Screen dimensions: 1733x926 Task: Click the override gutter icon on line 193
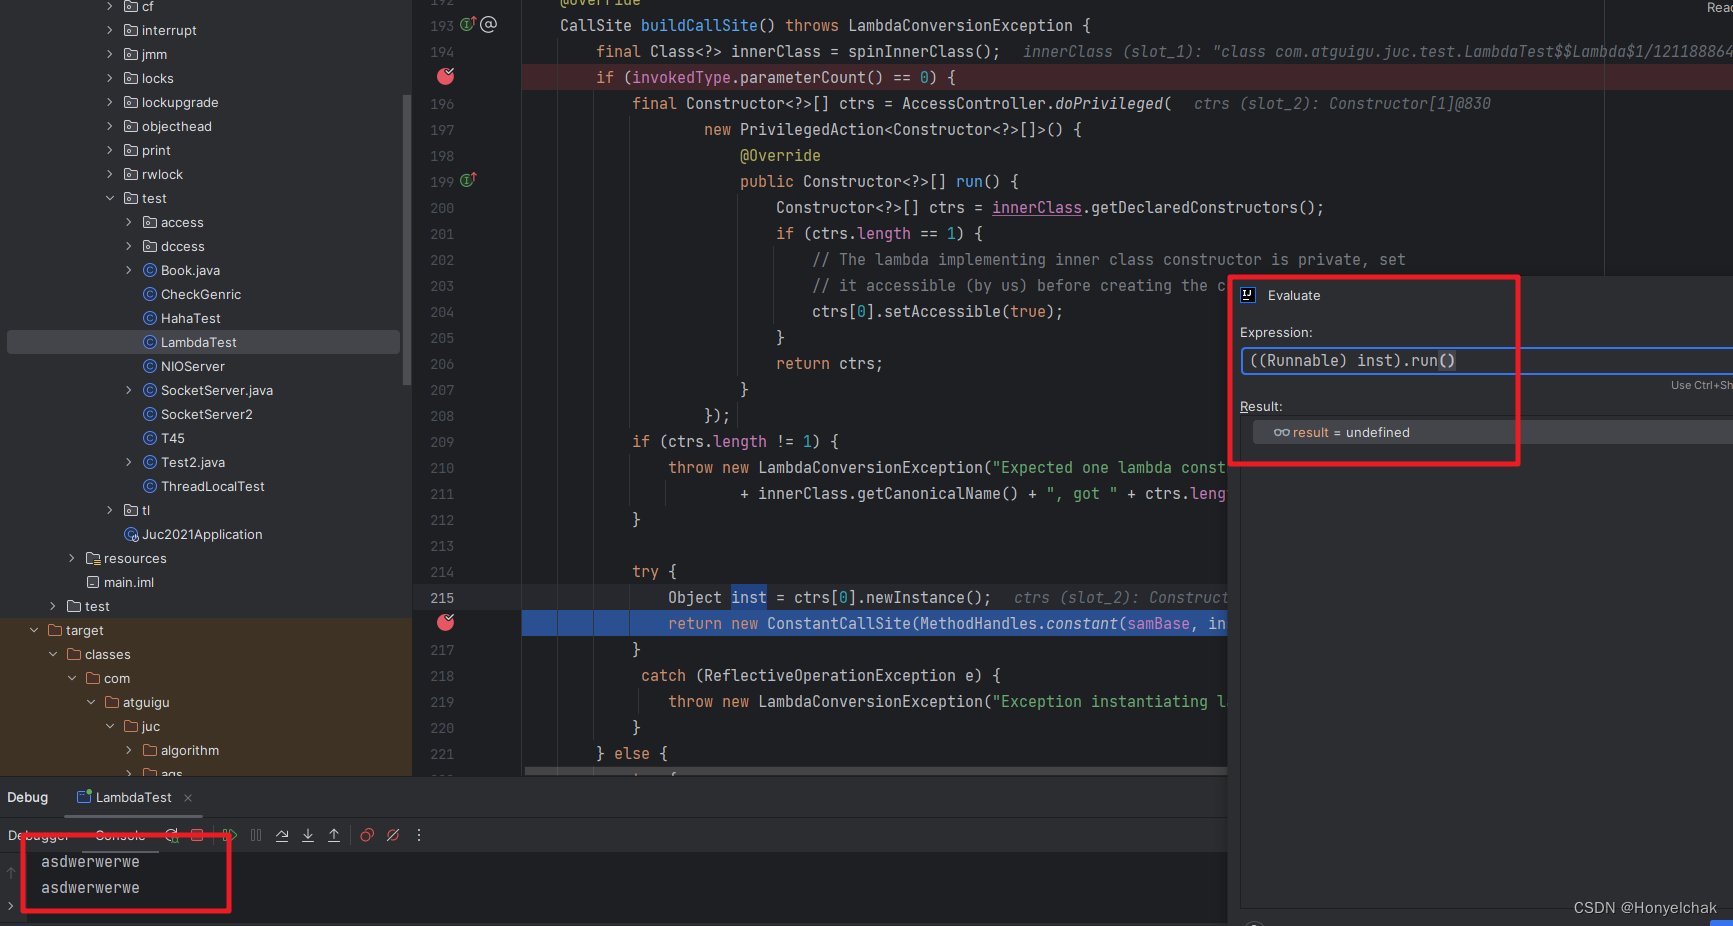467,24
